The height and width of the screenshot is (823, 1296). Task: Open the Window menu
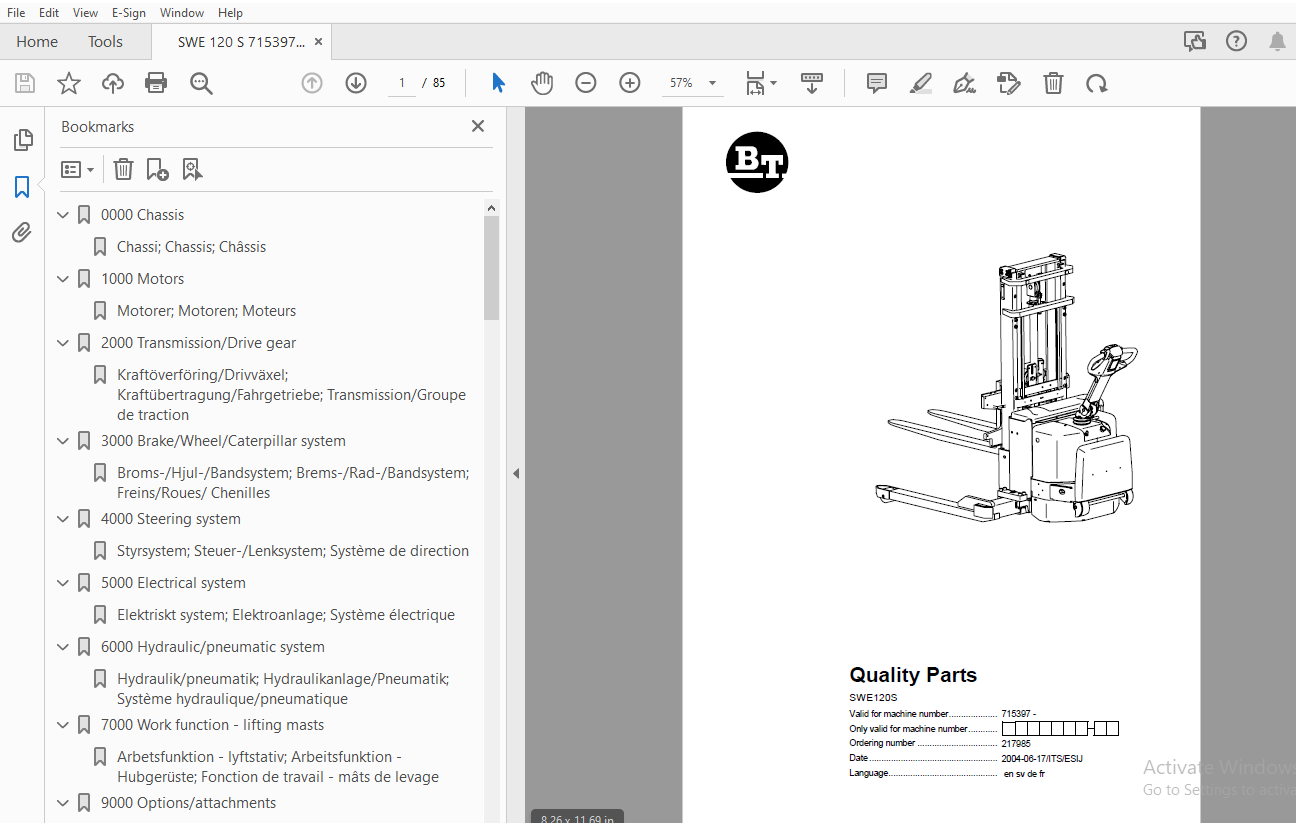coord(182,12)
